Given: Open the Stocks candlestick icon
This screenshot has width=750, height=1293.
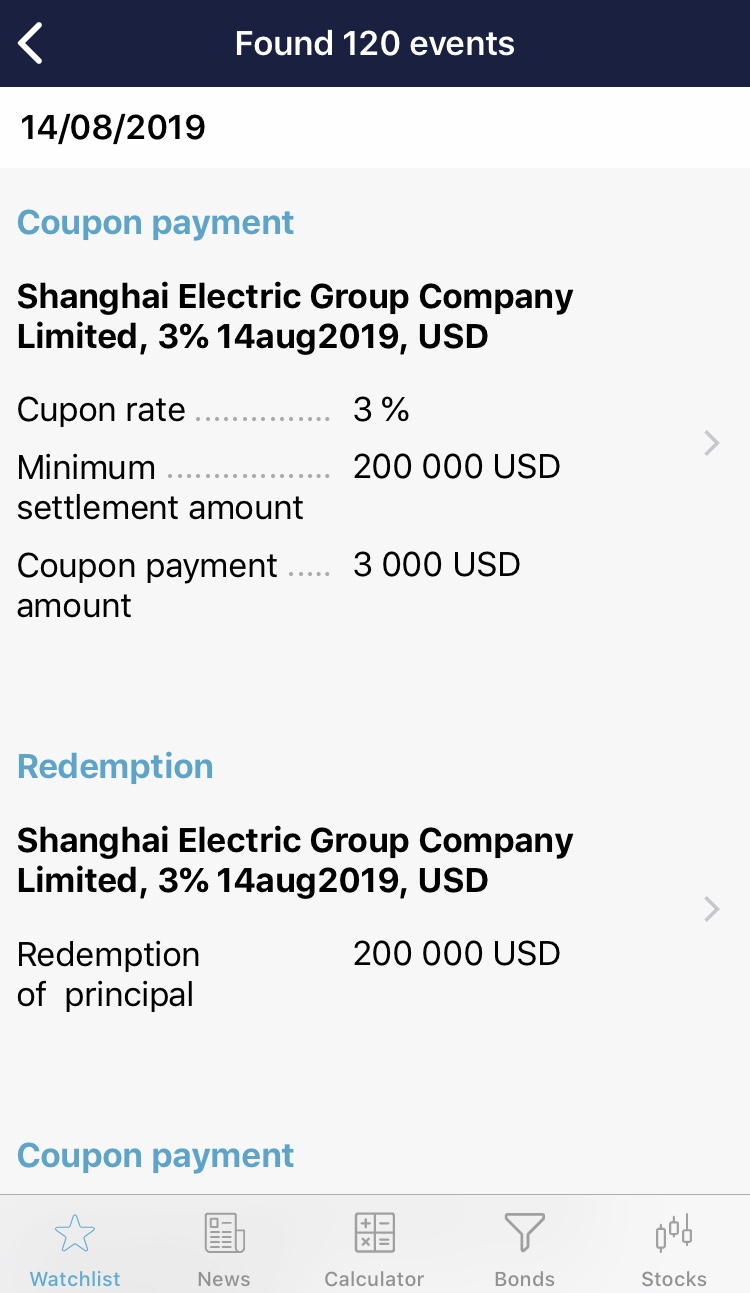Looking at the screenshot, I should pos(673,1233).
